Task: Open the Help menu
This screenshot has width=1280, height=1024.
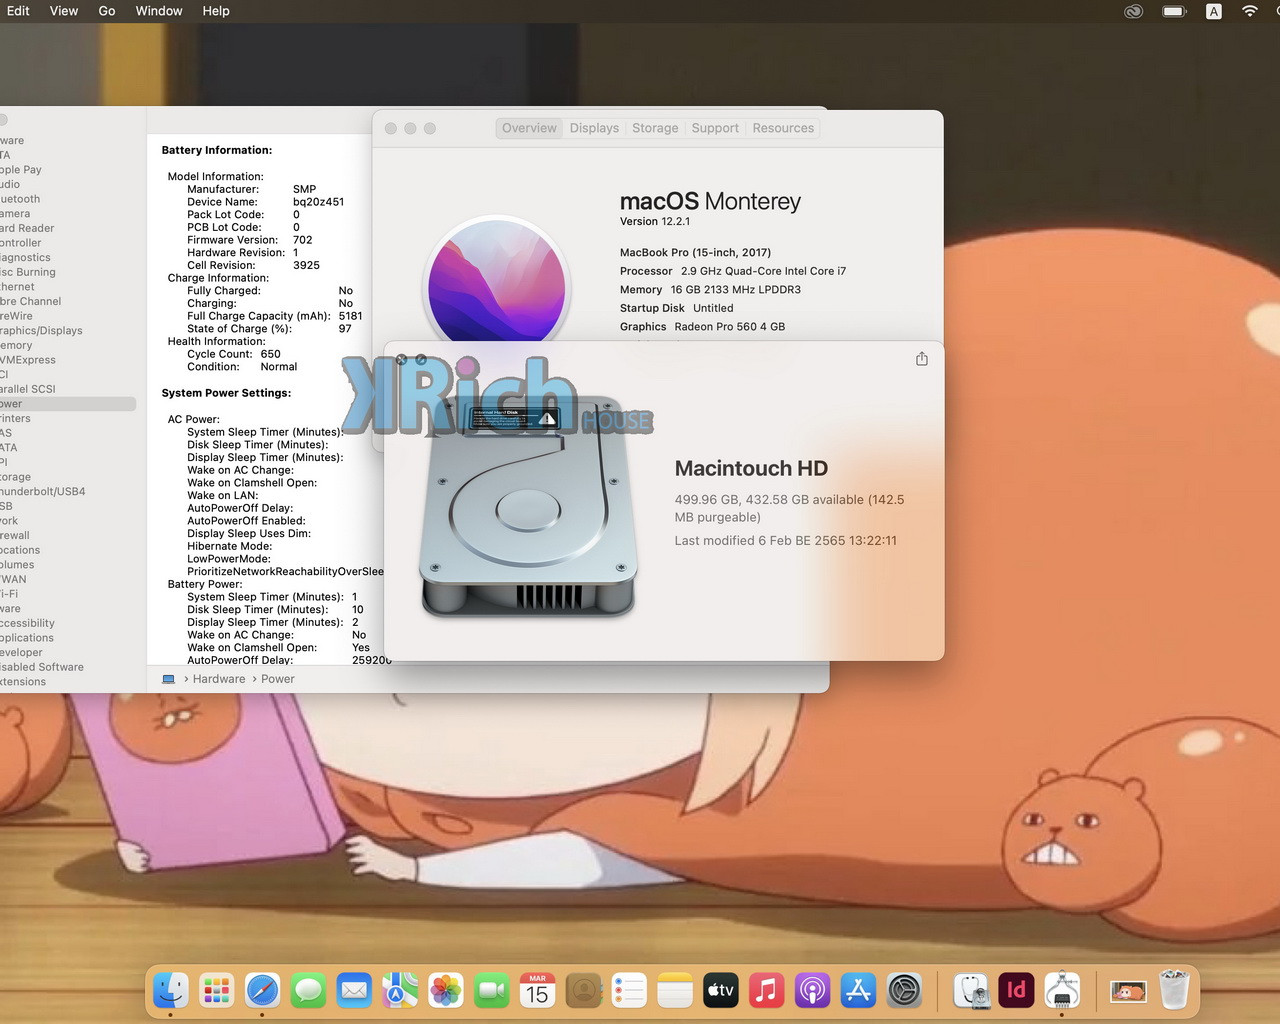Action: coord(216,11)
